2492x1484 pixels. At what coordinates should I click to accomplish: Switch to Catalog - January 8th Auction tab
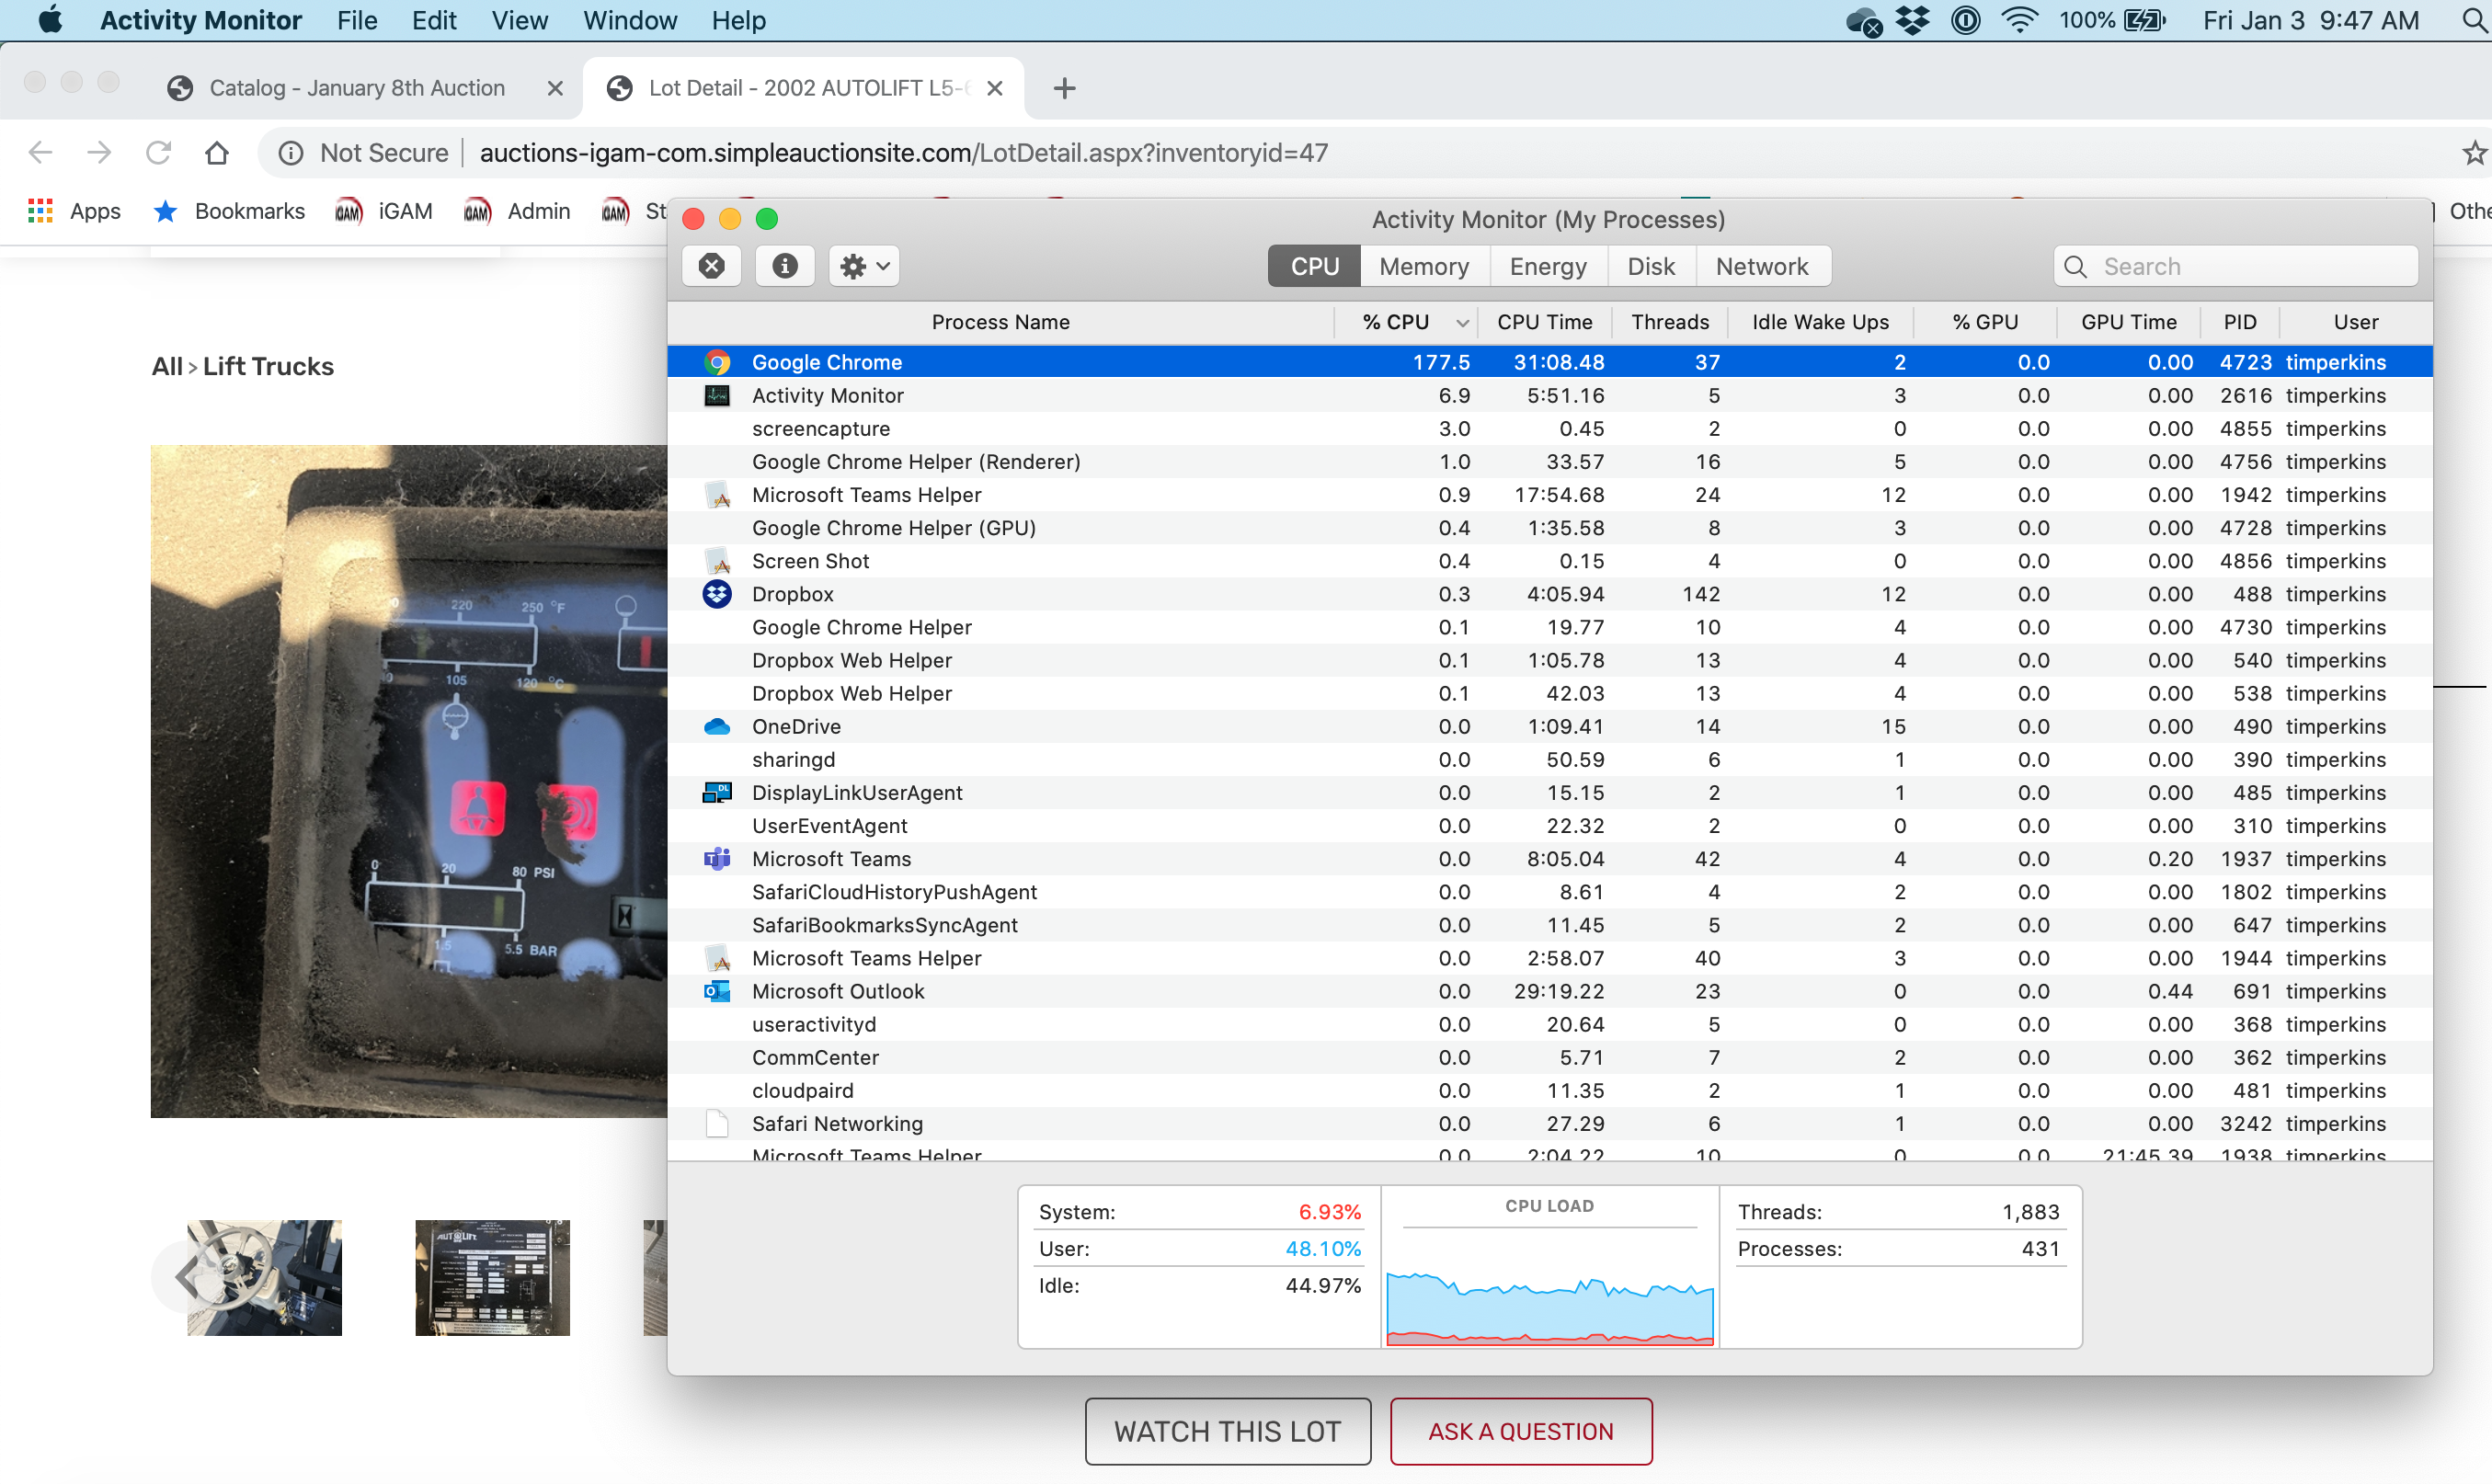pyautogui.click(x=357, y=88)
